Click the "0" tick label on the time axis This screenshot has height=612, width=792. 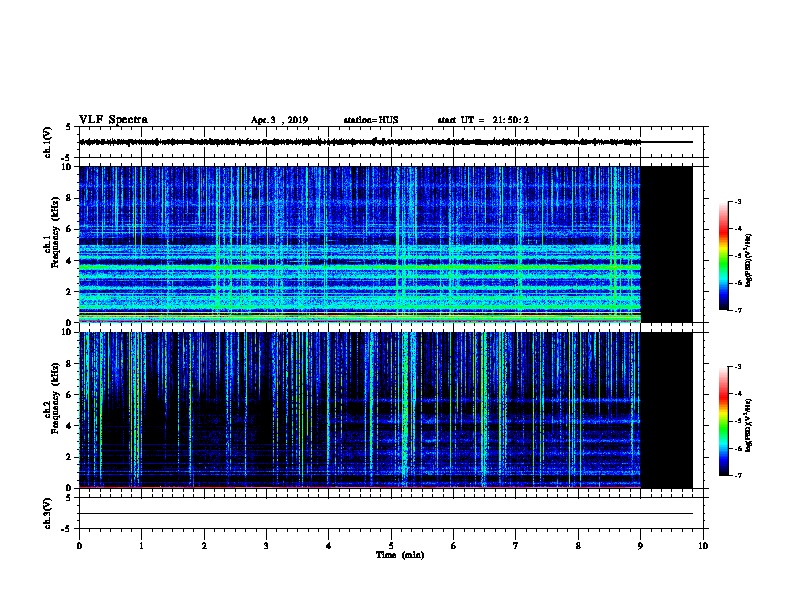click(79, 546)
